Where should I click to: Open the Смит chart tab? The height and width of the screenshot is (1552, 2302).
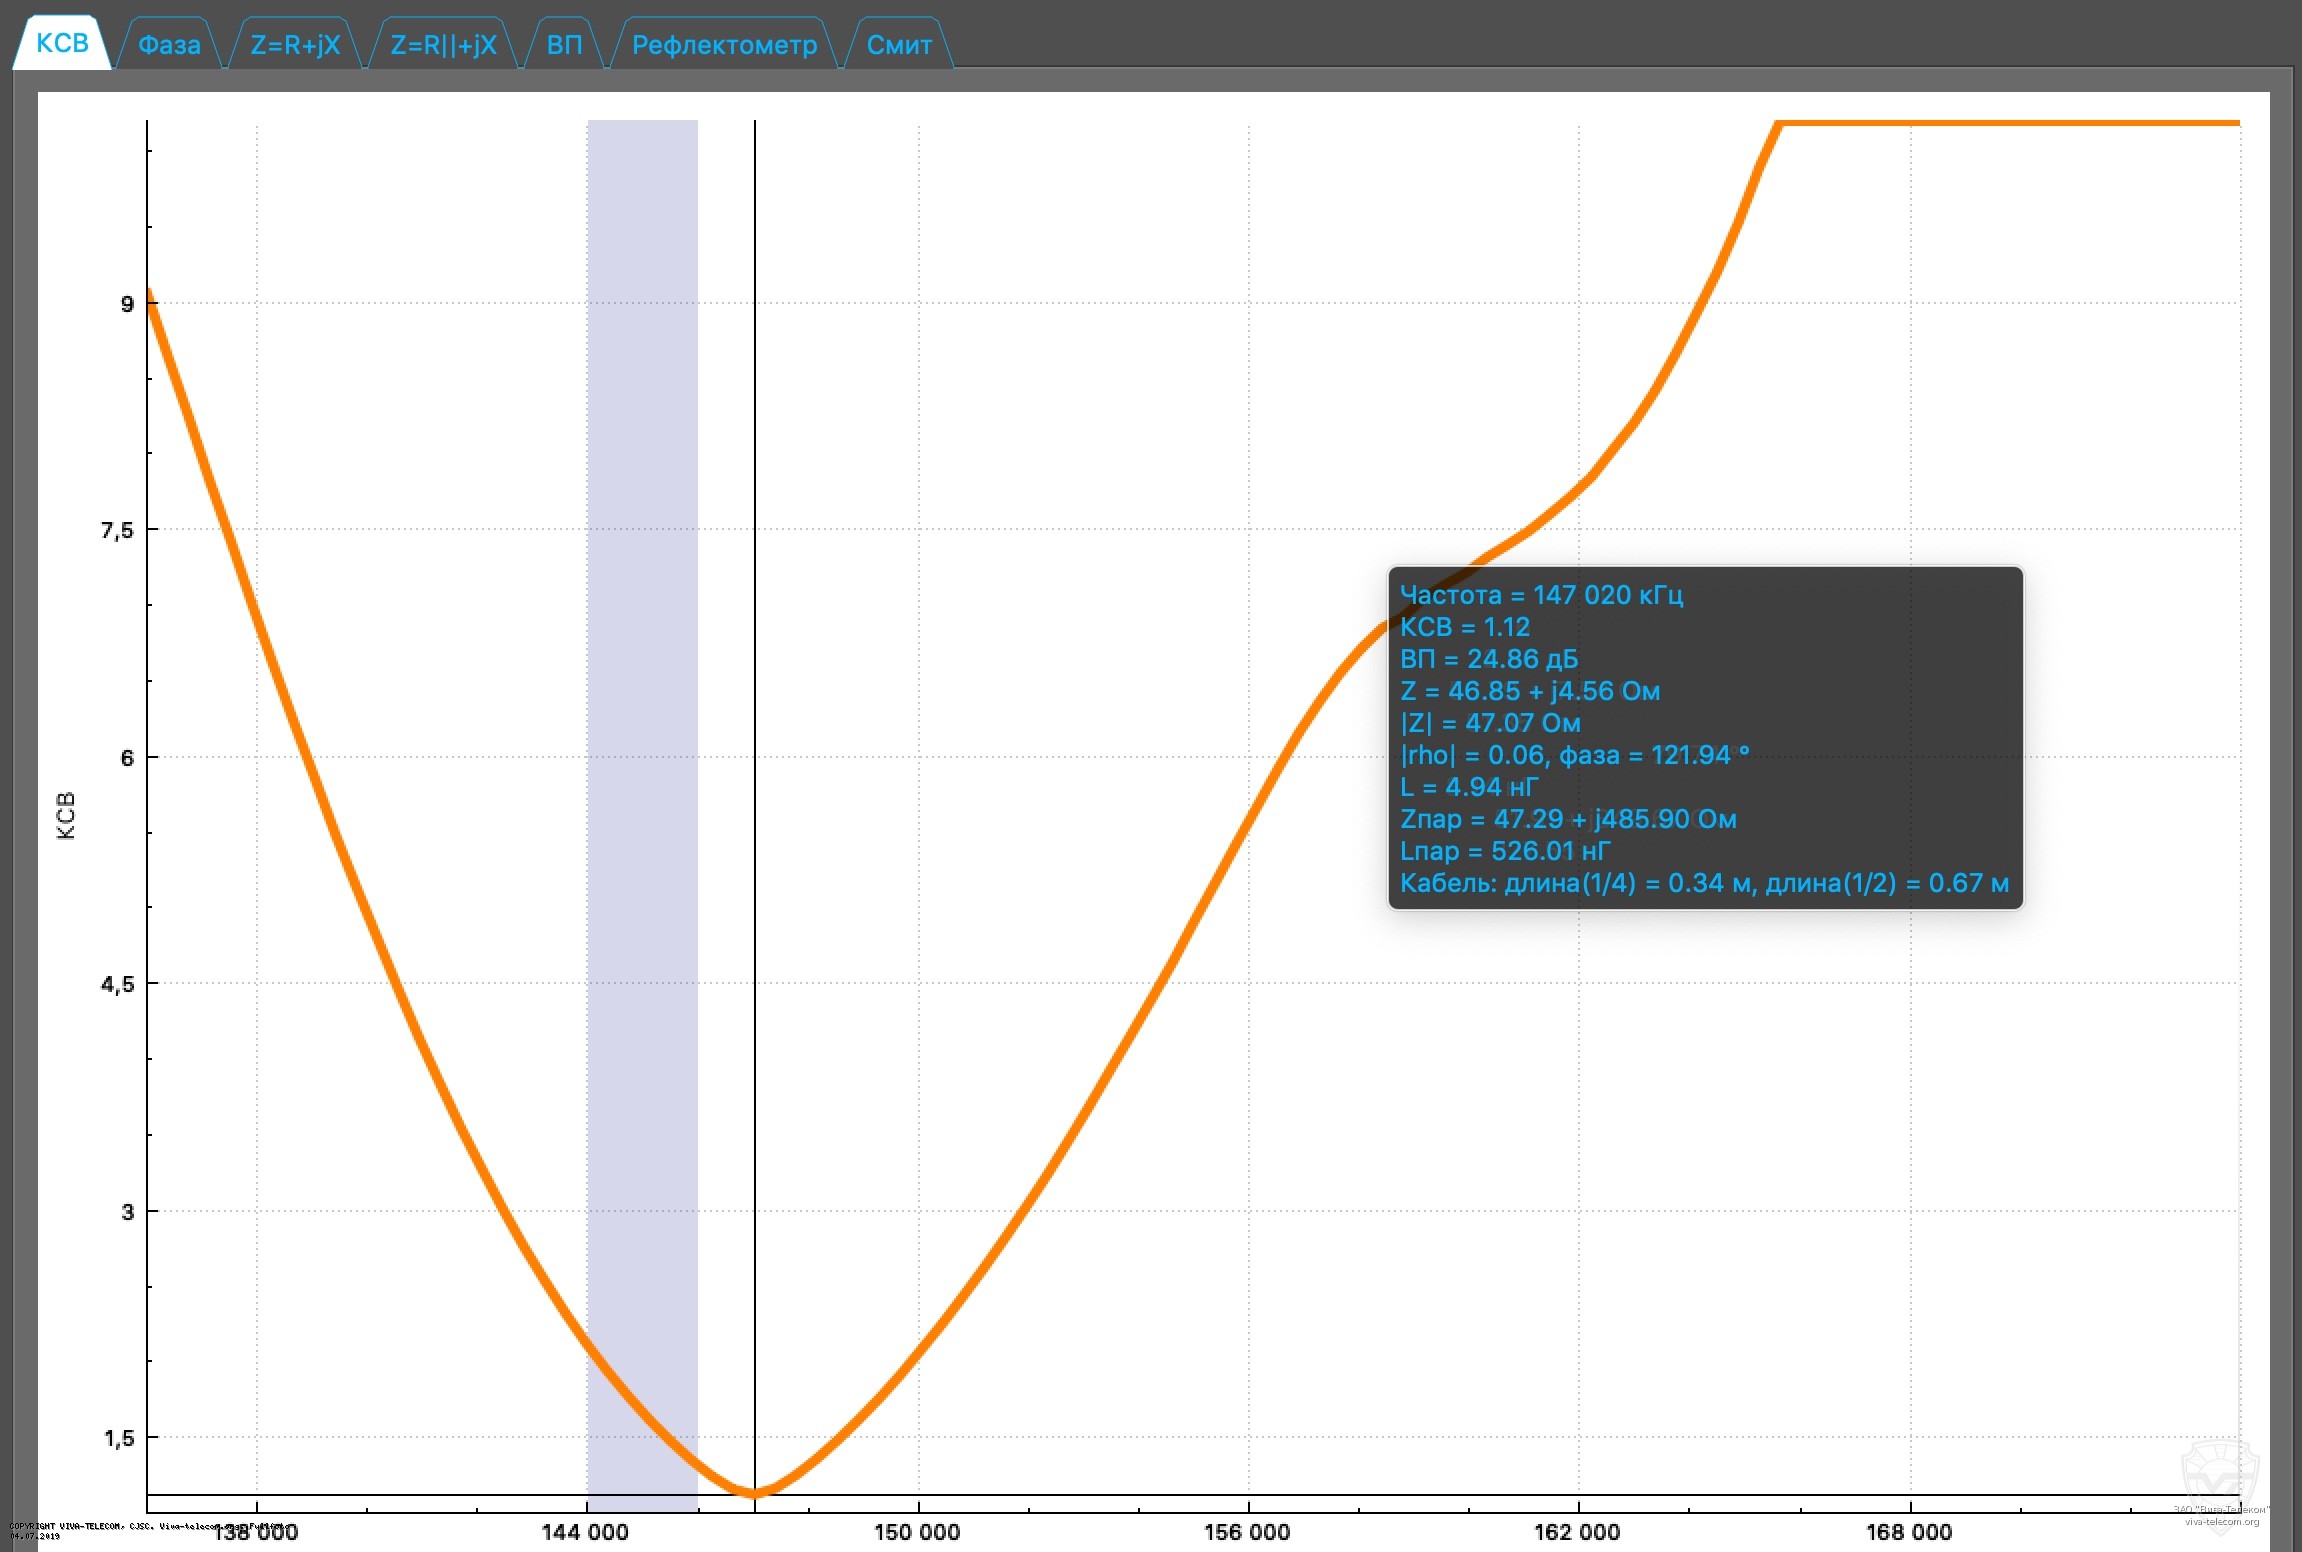(898, 45)
